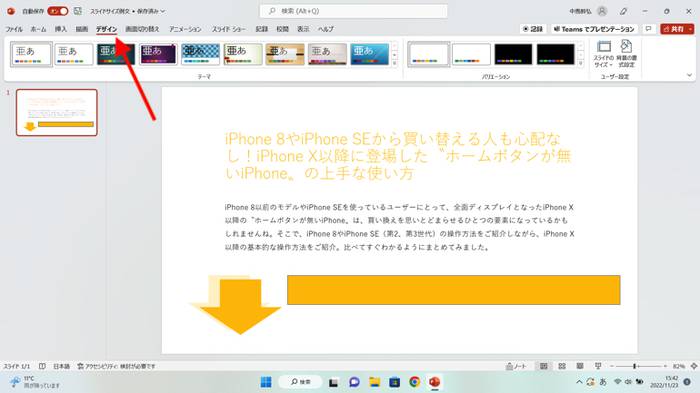
Task: Click the red 共有 (Share) button
Action: point(674,29)
